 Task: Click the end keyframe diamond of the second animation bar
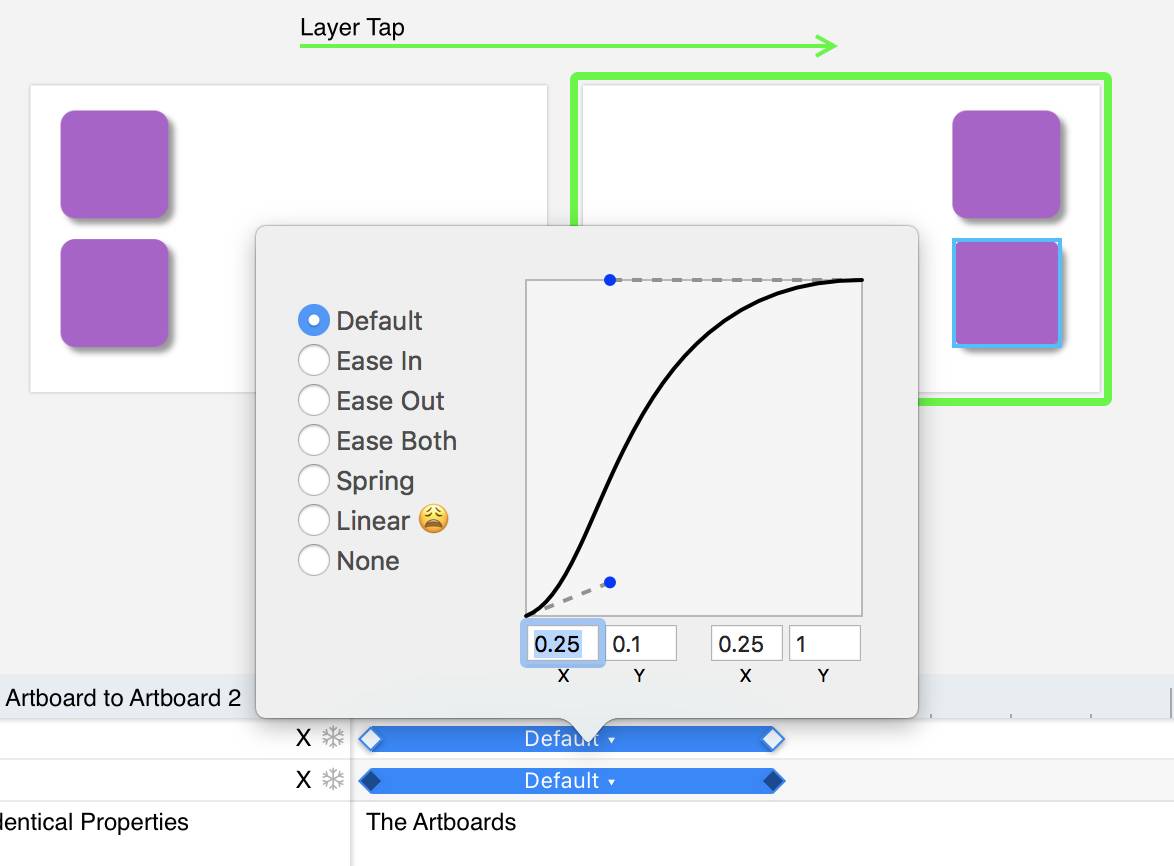click(772, 780)
